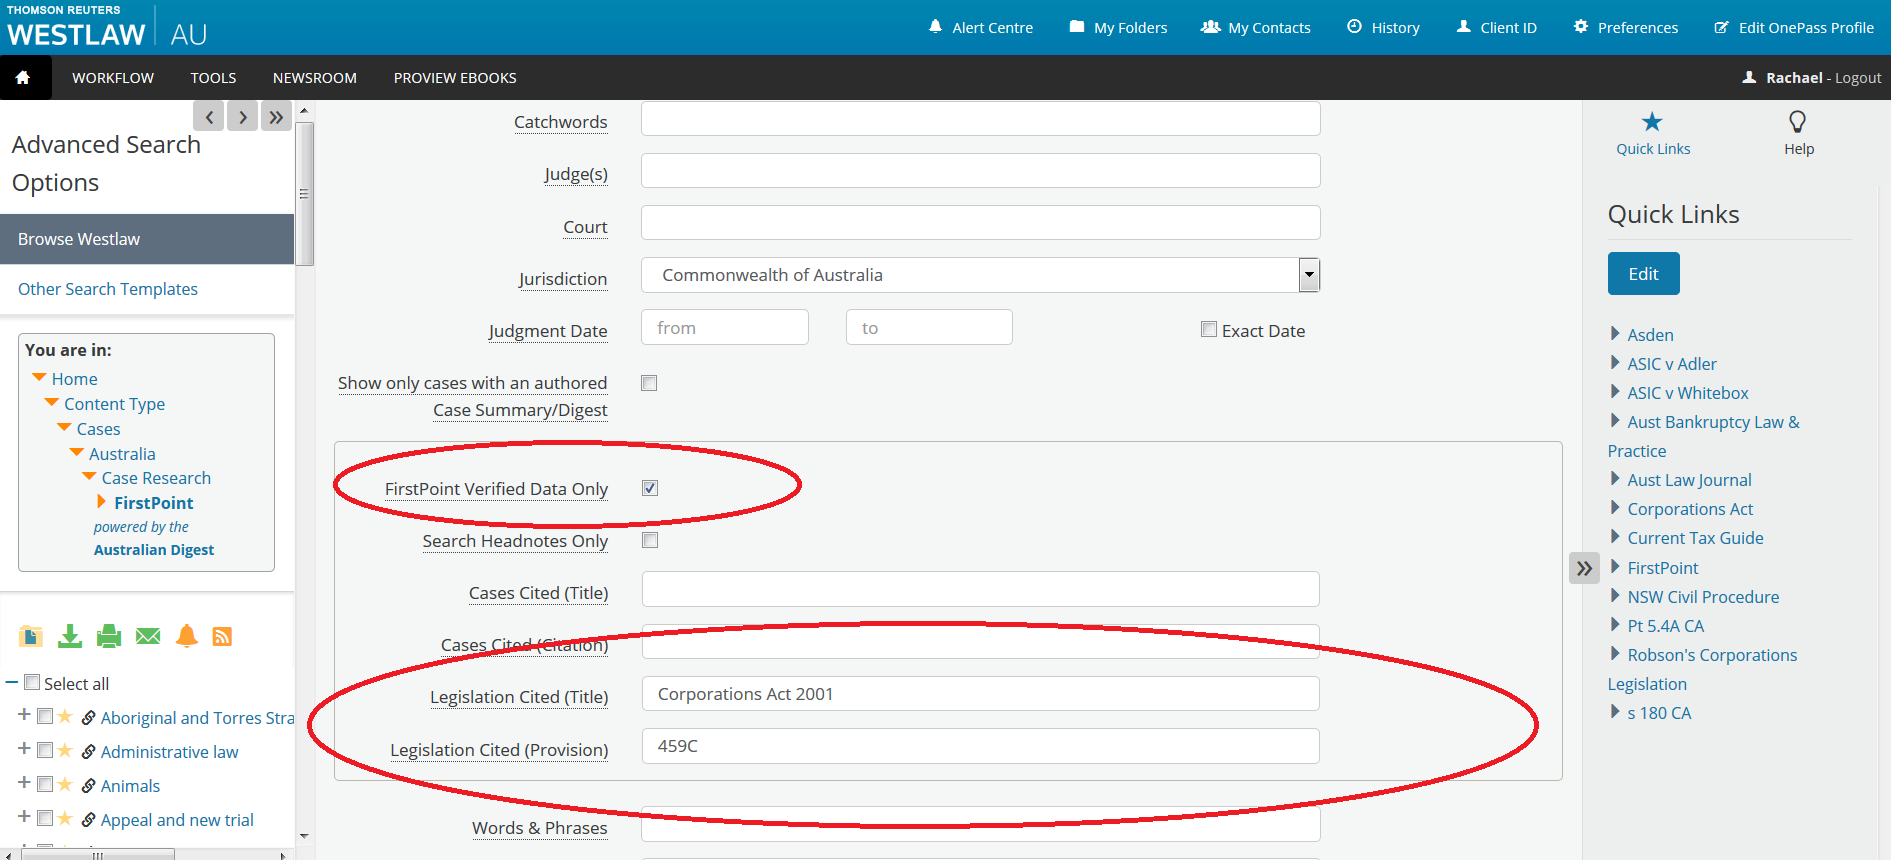Select Browse Westlaw tab

(x=147, y=239)
